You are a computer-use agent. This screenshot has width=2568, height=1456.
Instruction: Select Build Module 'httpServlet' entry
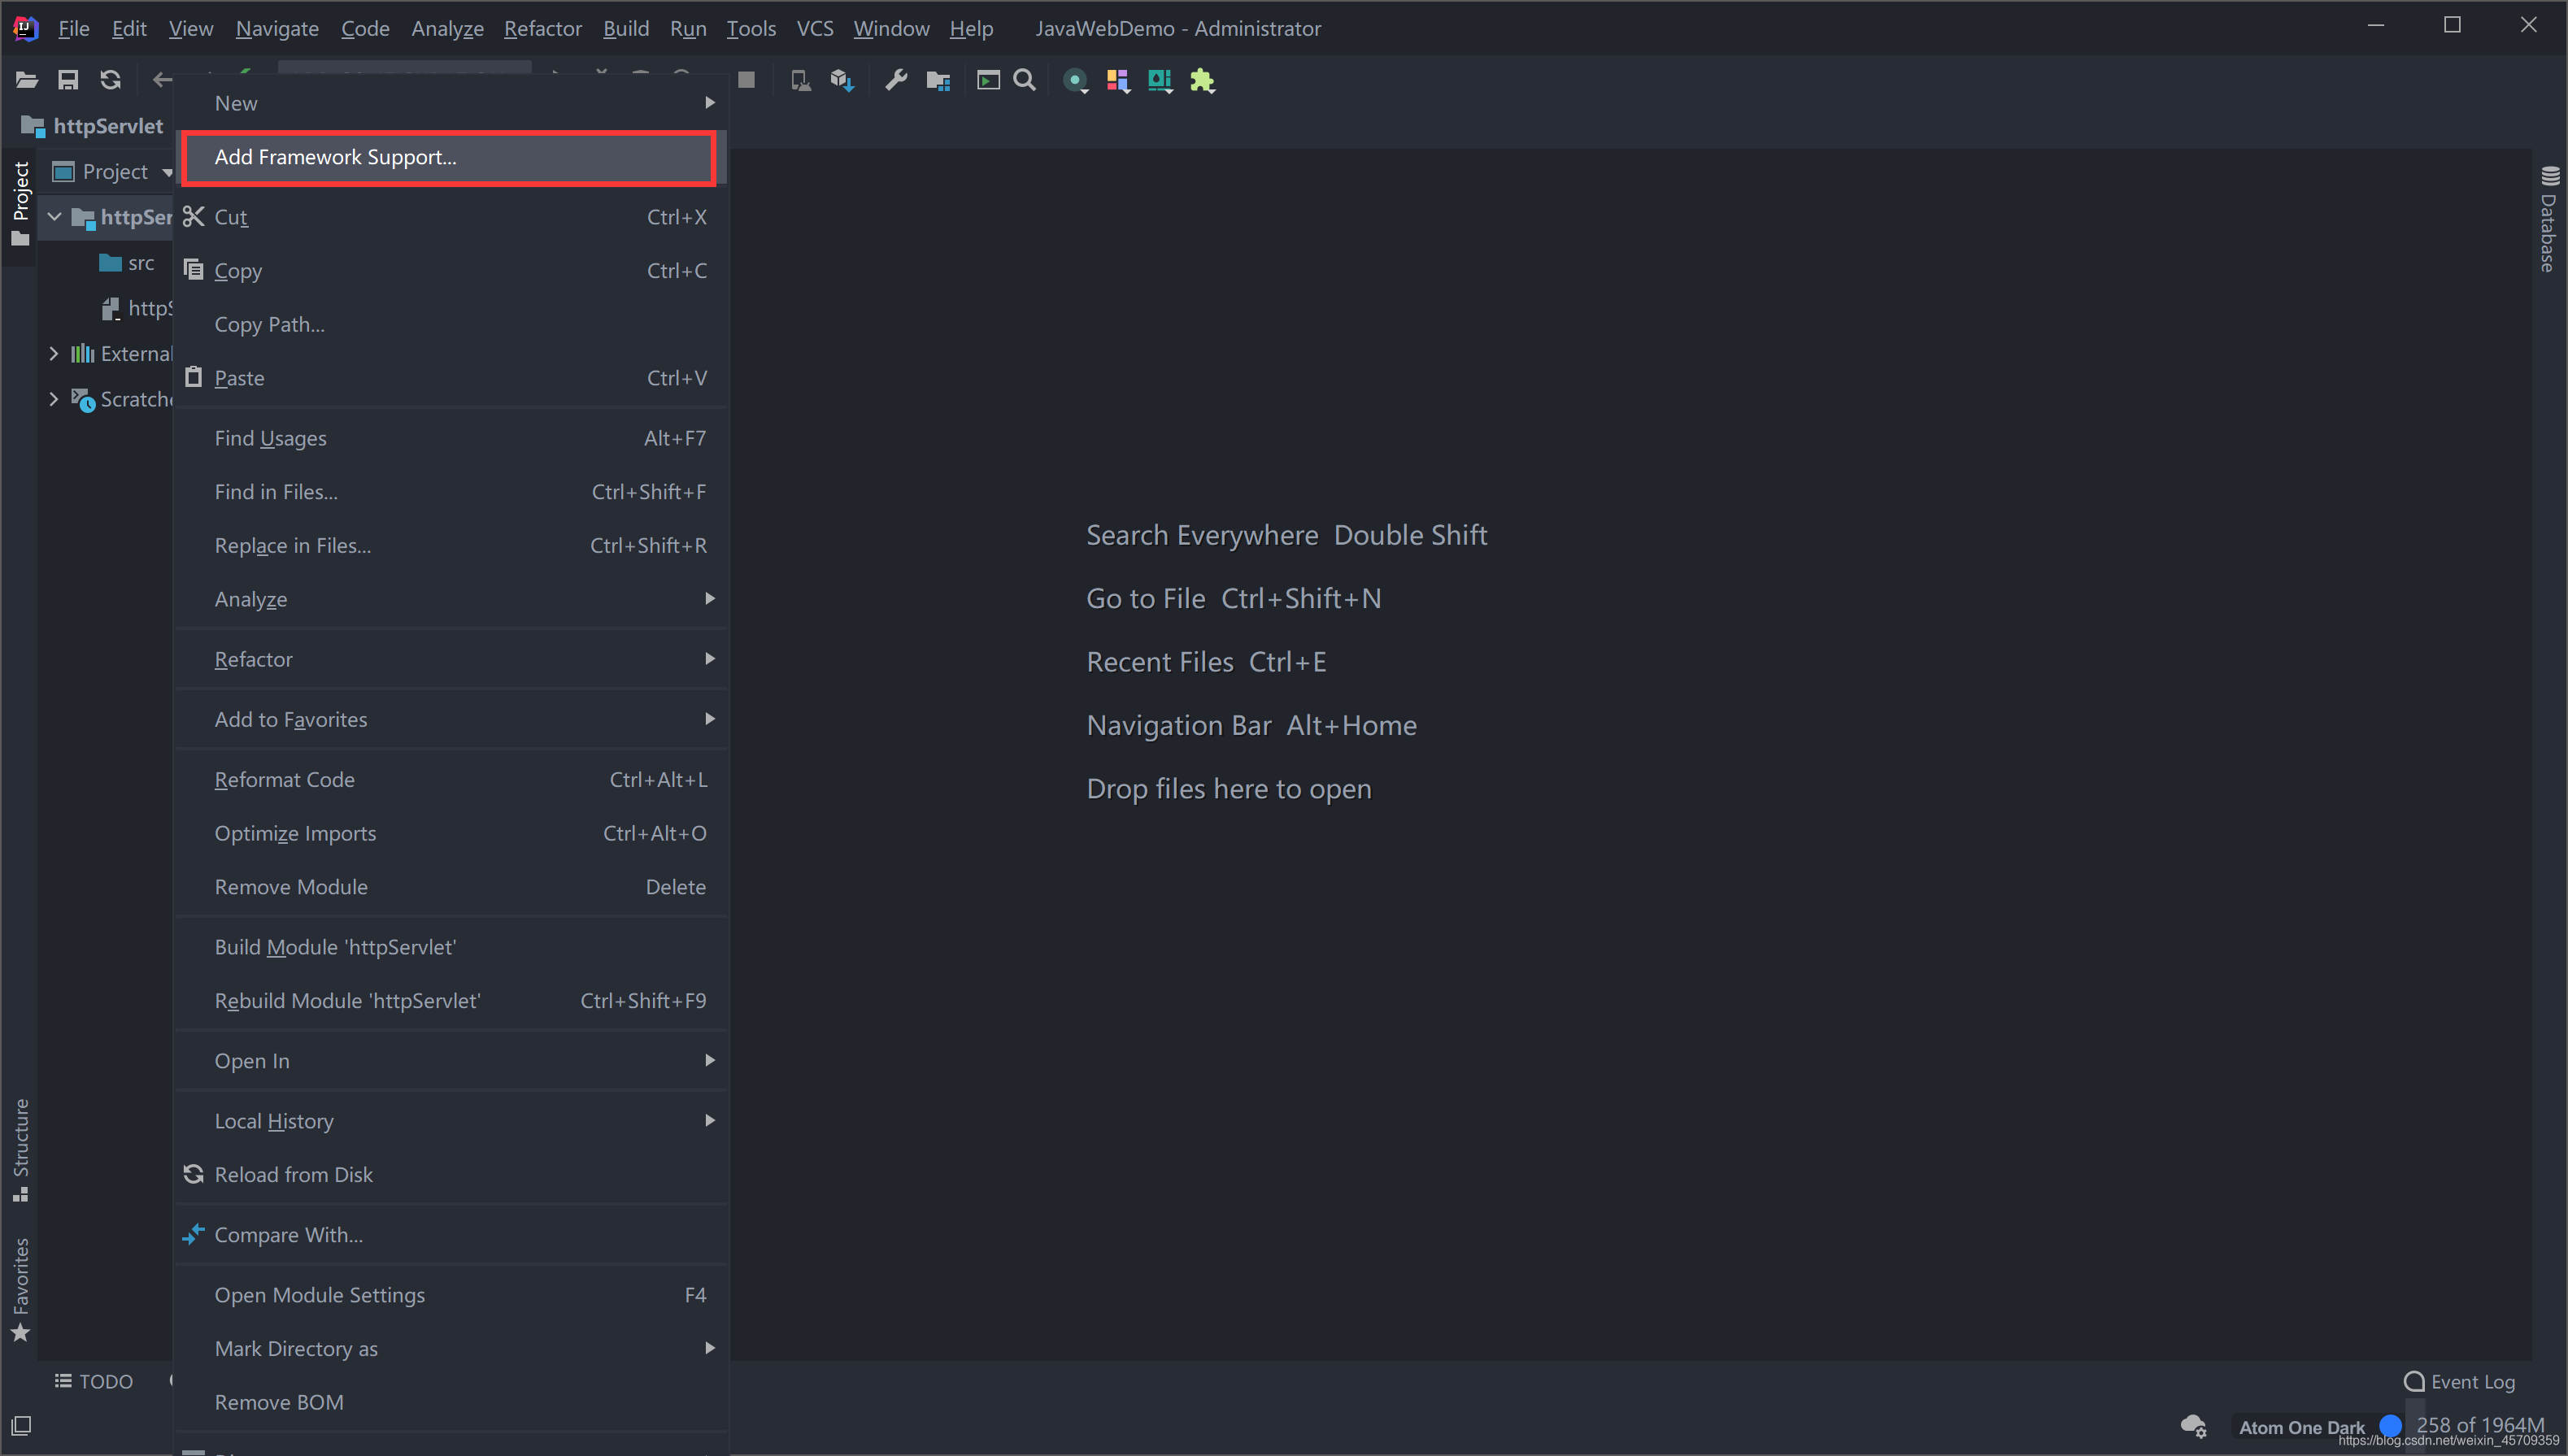[452, 947]
